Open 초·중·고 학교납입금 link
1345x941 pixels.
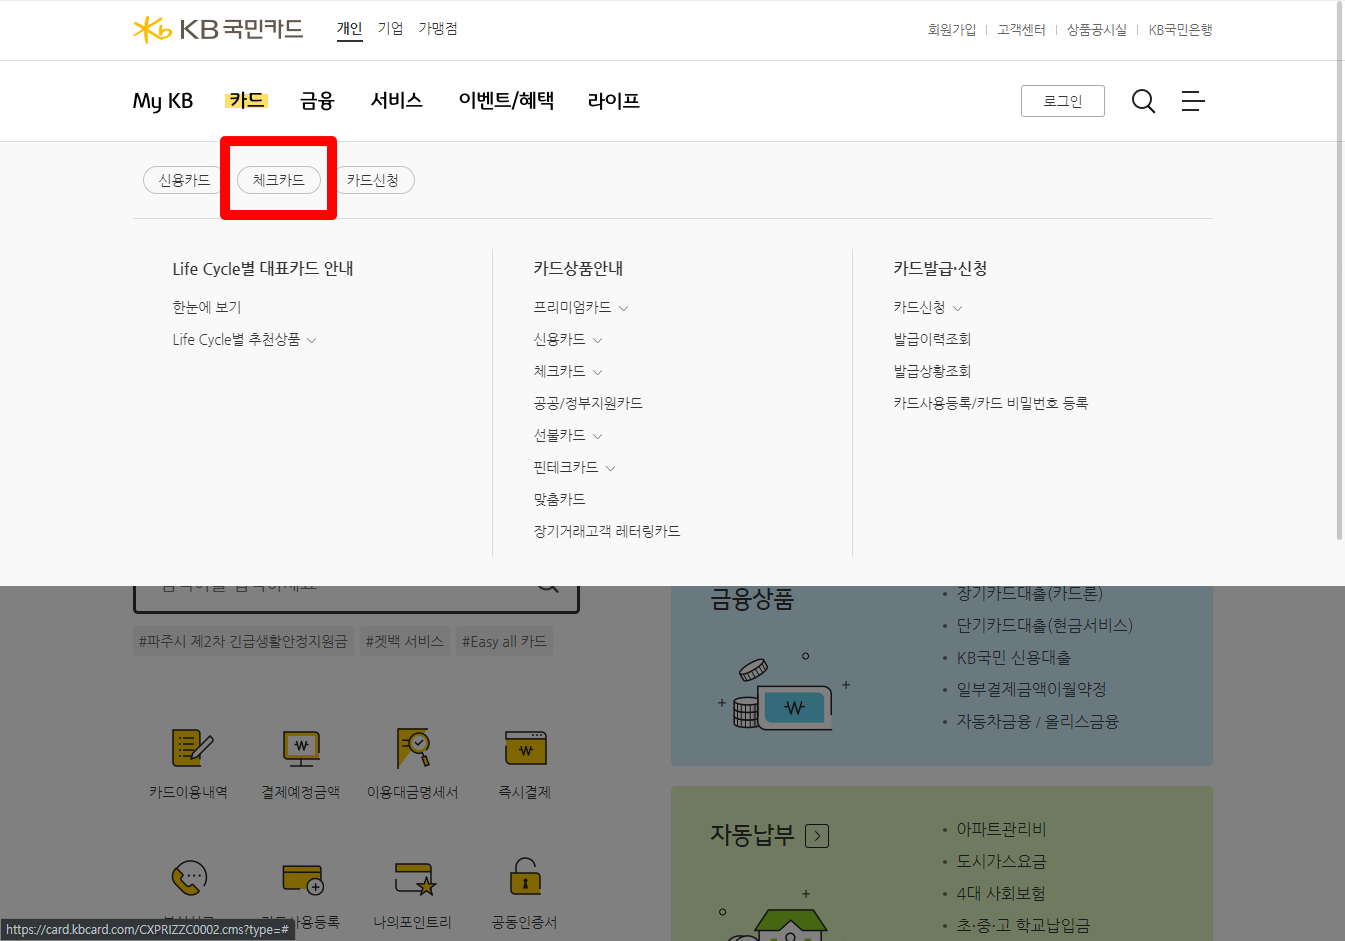click(1023, 926)
